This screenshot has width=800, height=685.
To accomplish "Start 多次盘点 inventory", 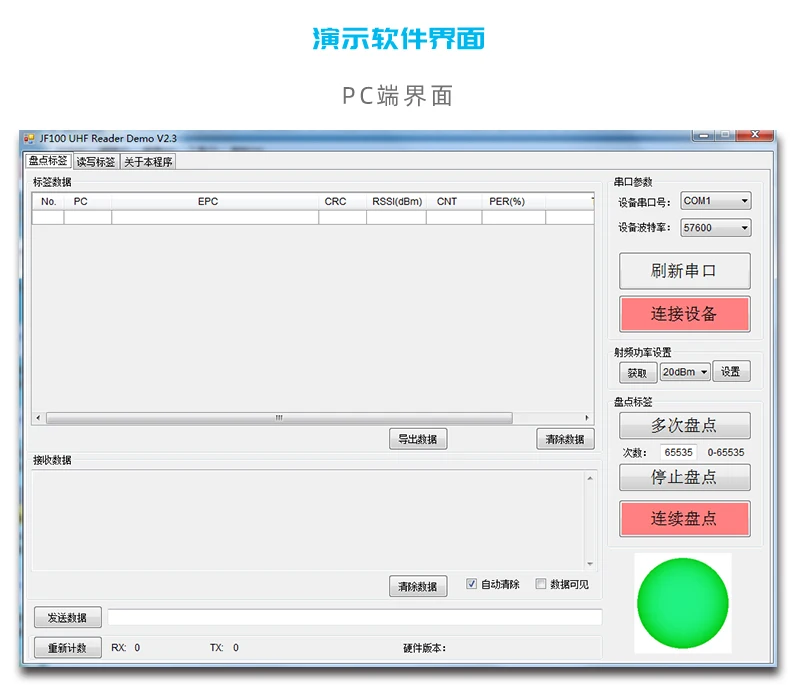I will pos(685,425).
